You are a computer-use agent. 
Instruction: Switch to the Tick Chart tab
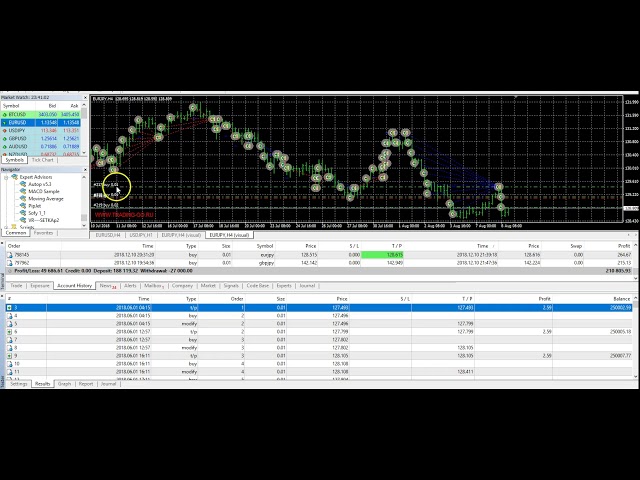pos(43,160)
